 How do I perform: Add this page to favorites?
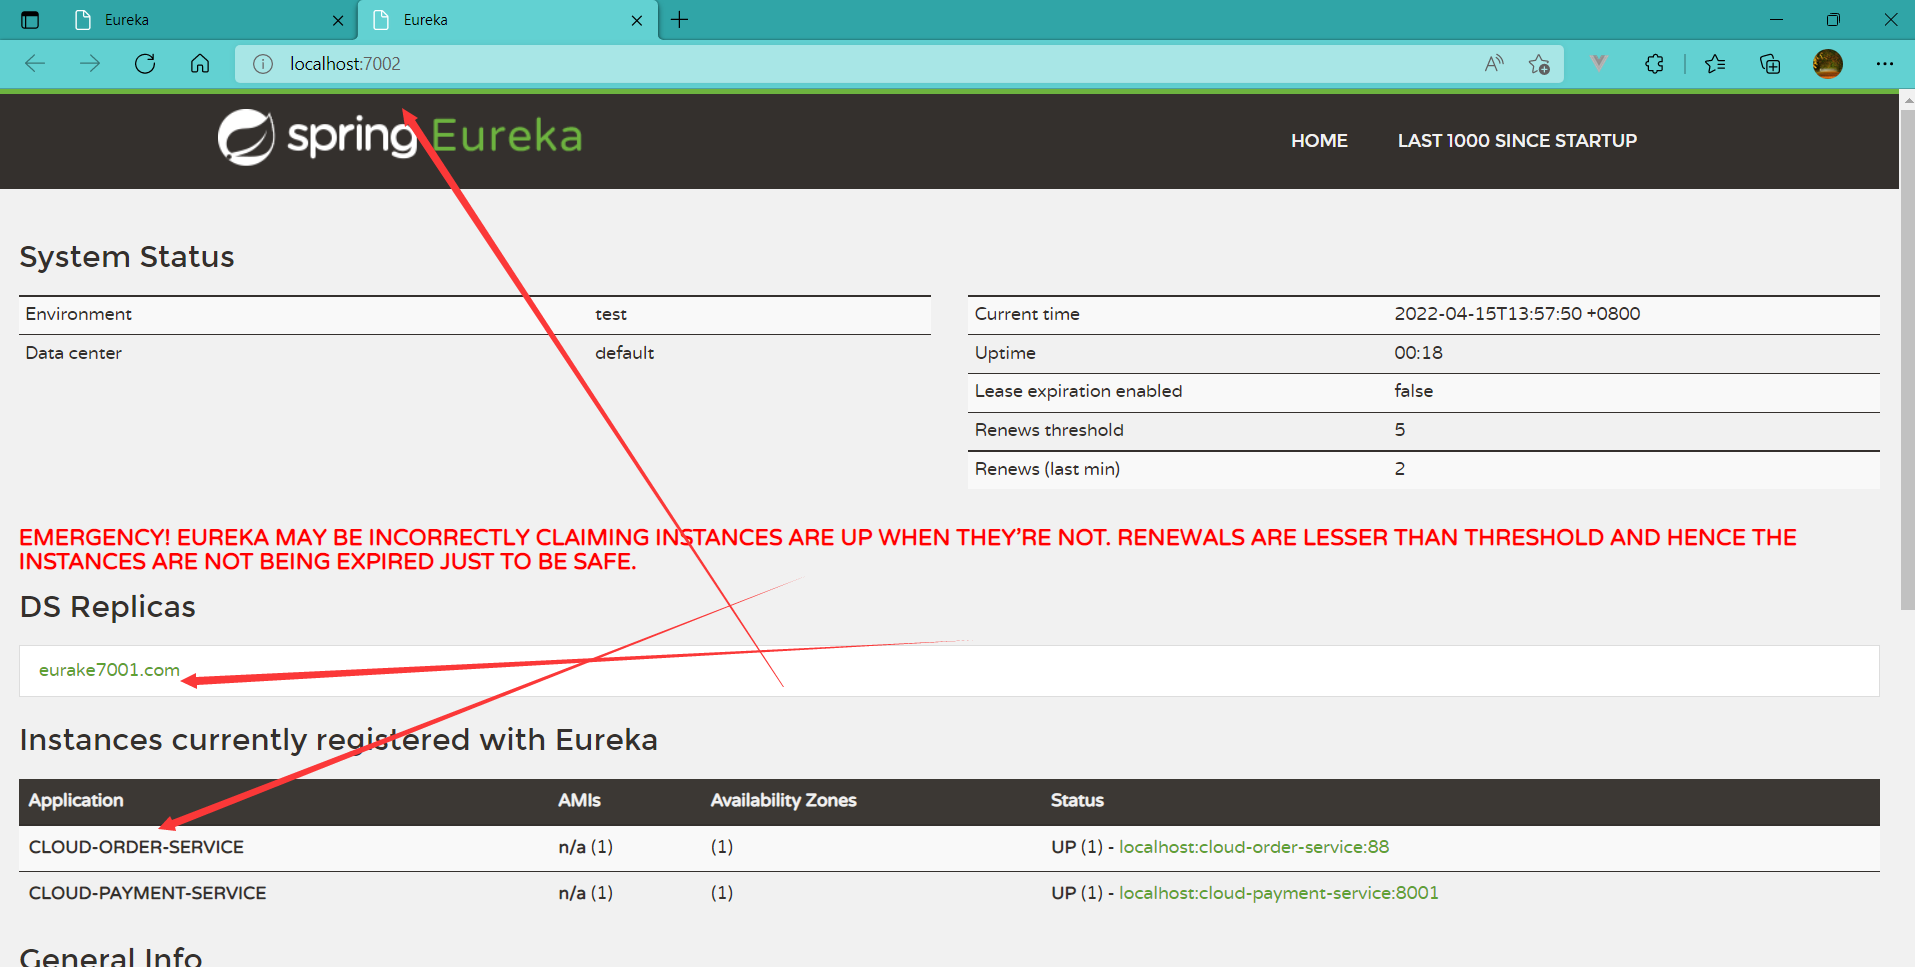click(x=1539, y=64)
